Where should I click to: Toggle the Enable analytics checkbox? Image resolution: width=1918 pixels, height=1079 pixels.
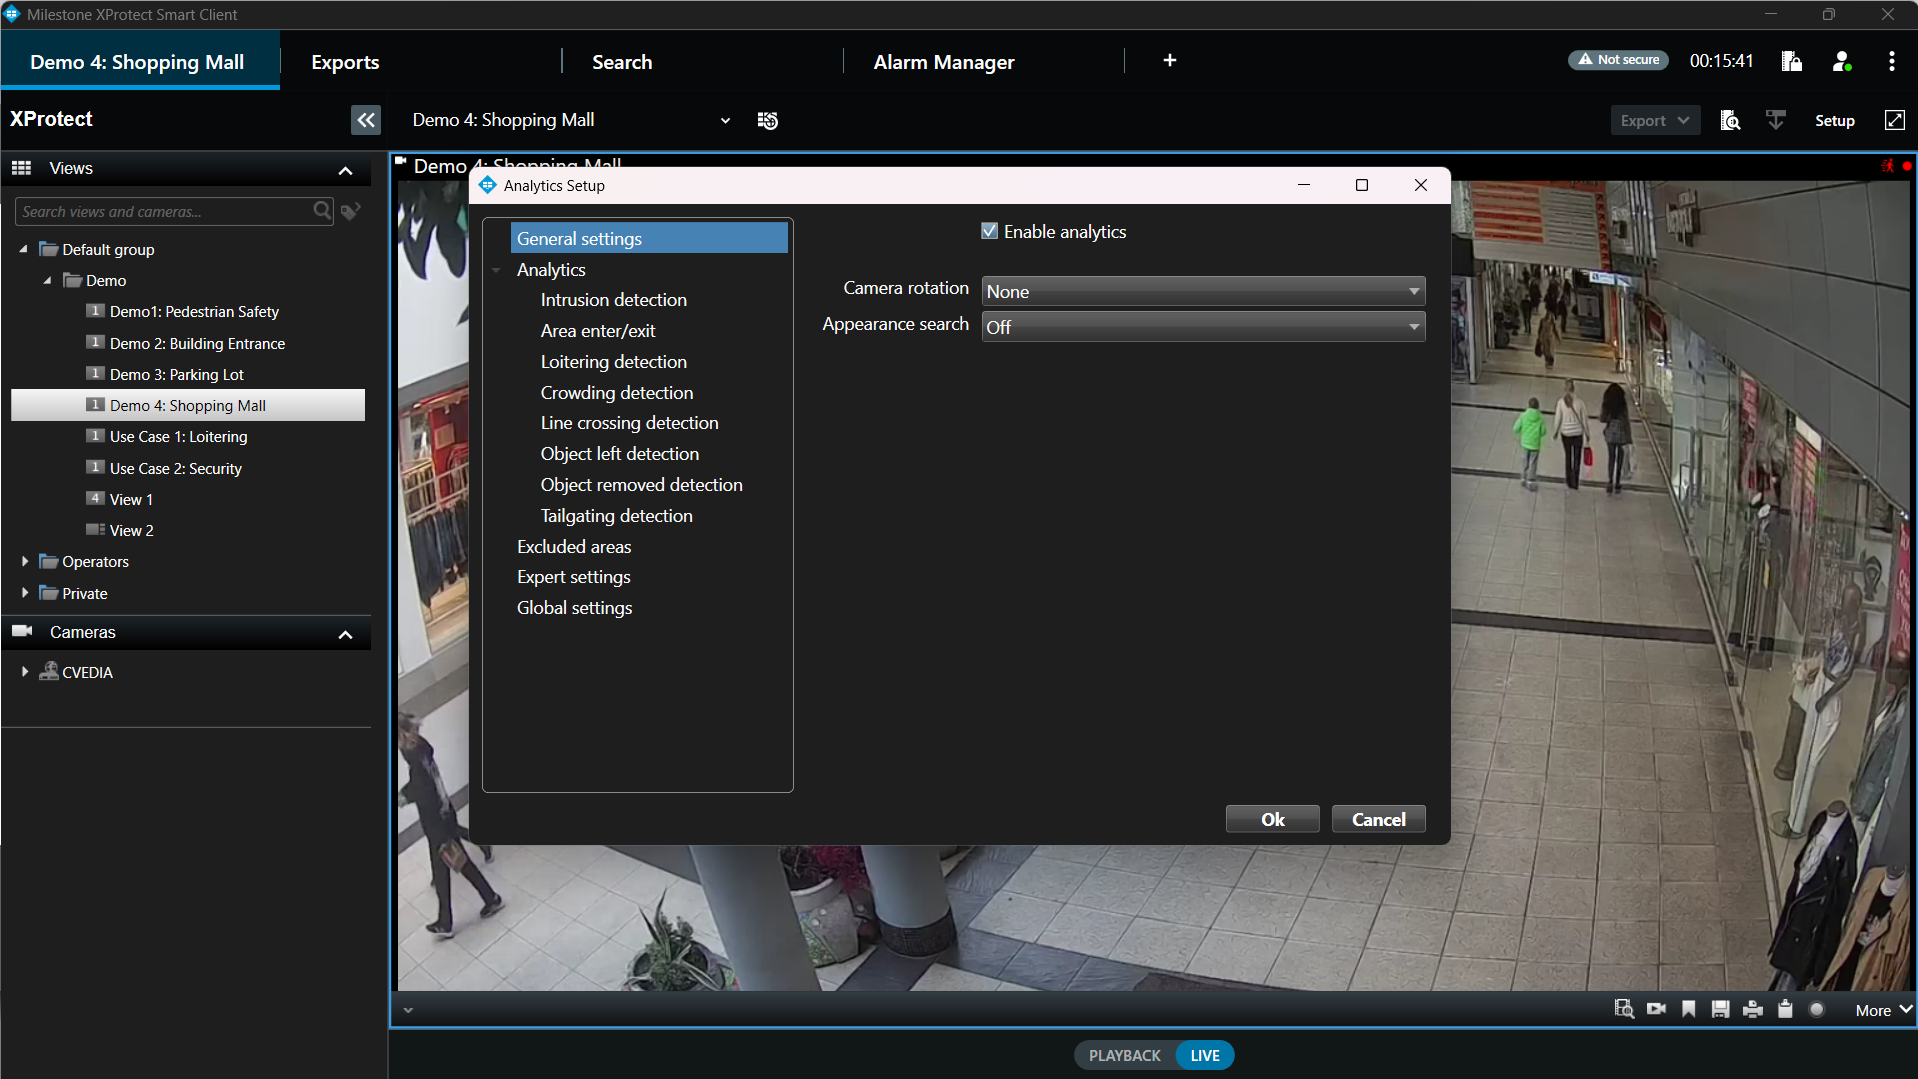pyautogui.click(x=990, y=231)
